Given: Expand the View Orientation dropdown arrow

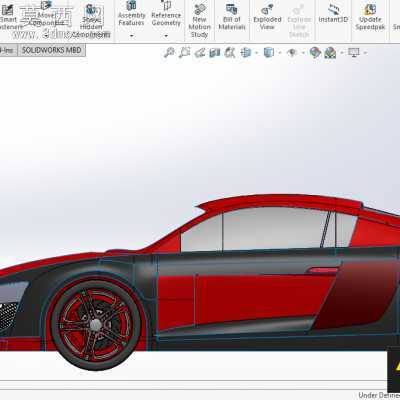Looking at the screenshot, I should point(256,53).
